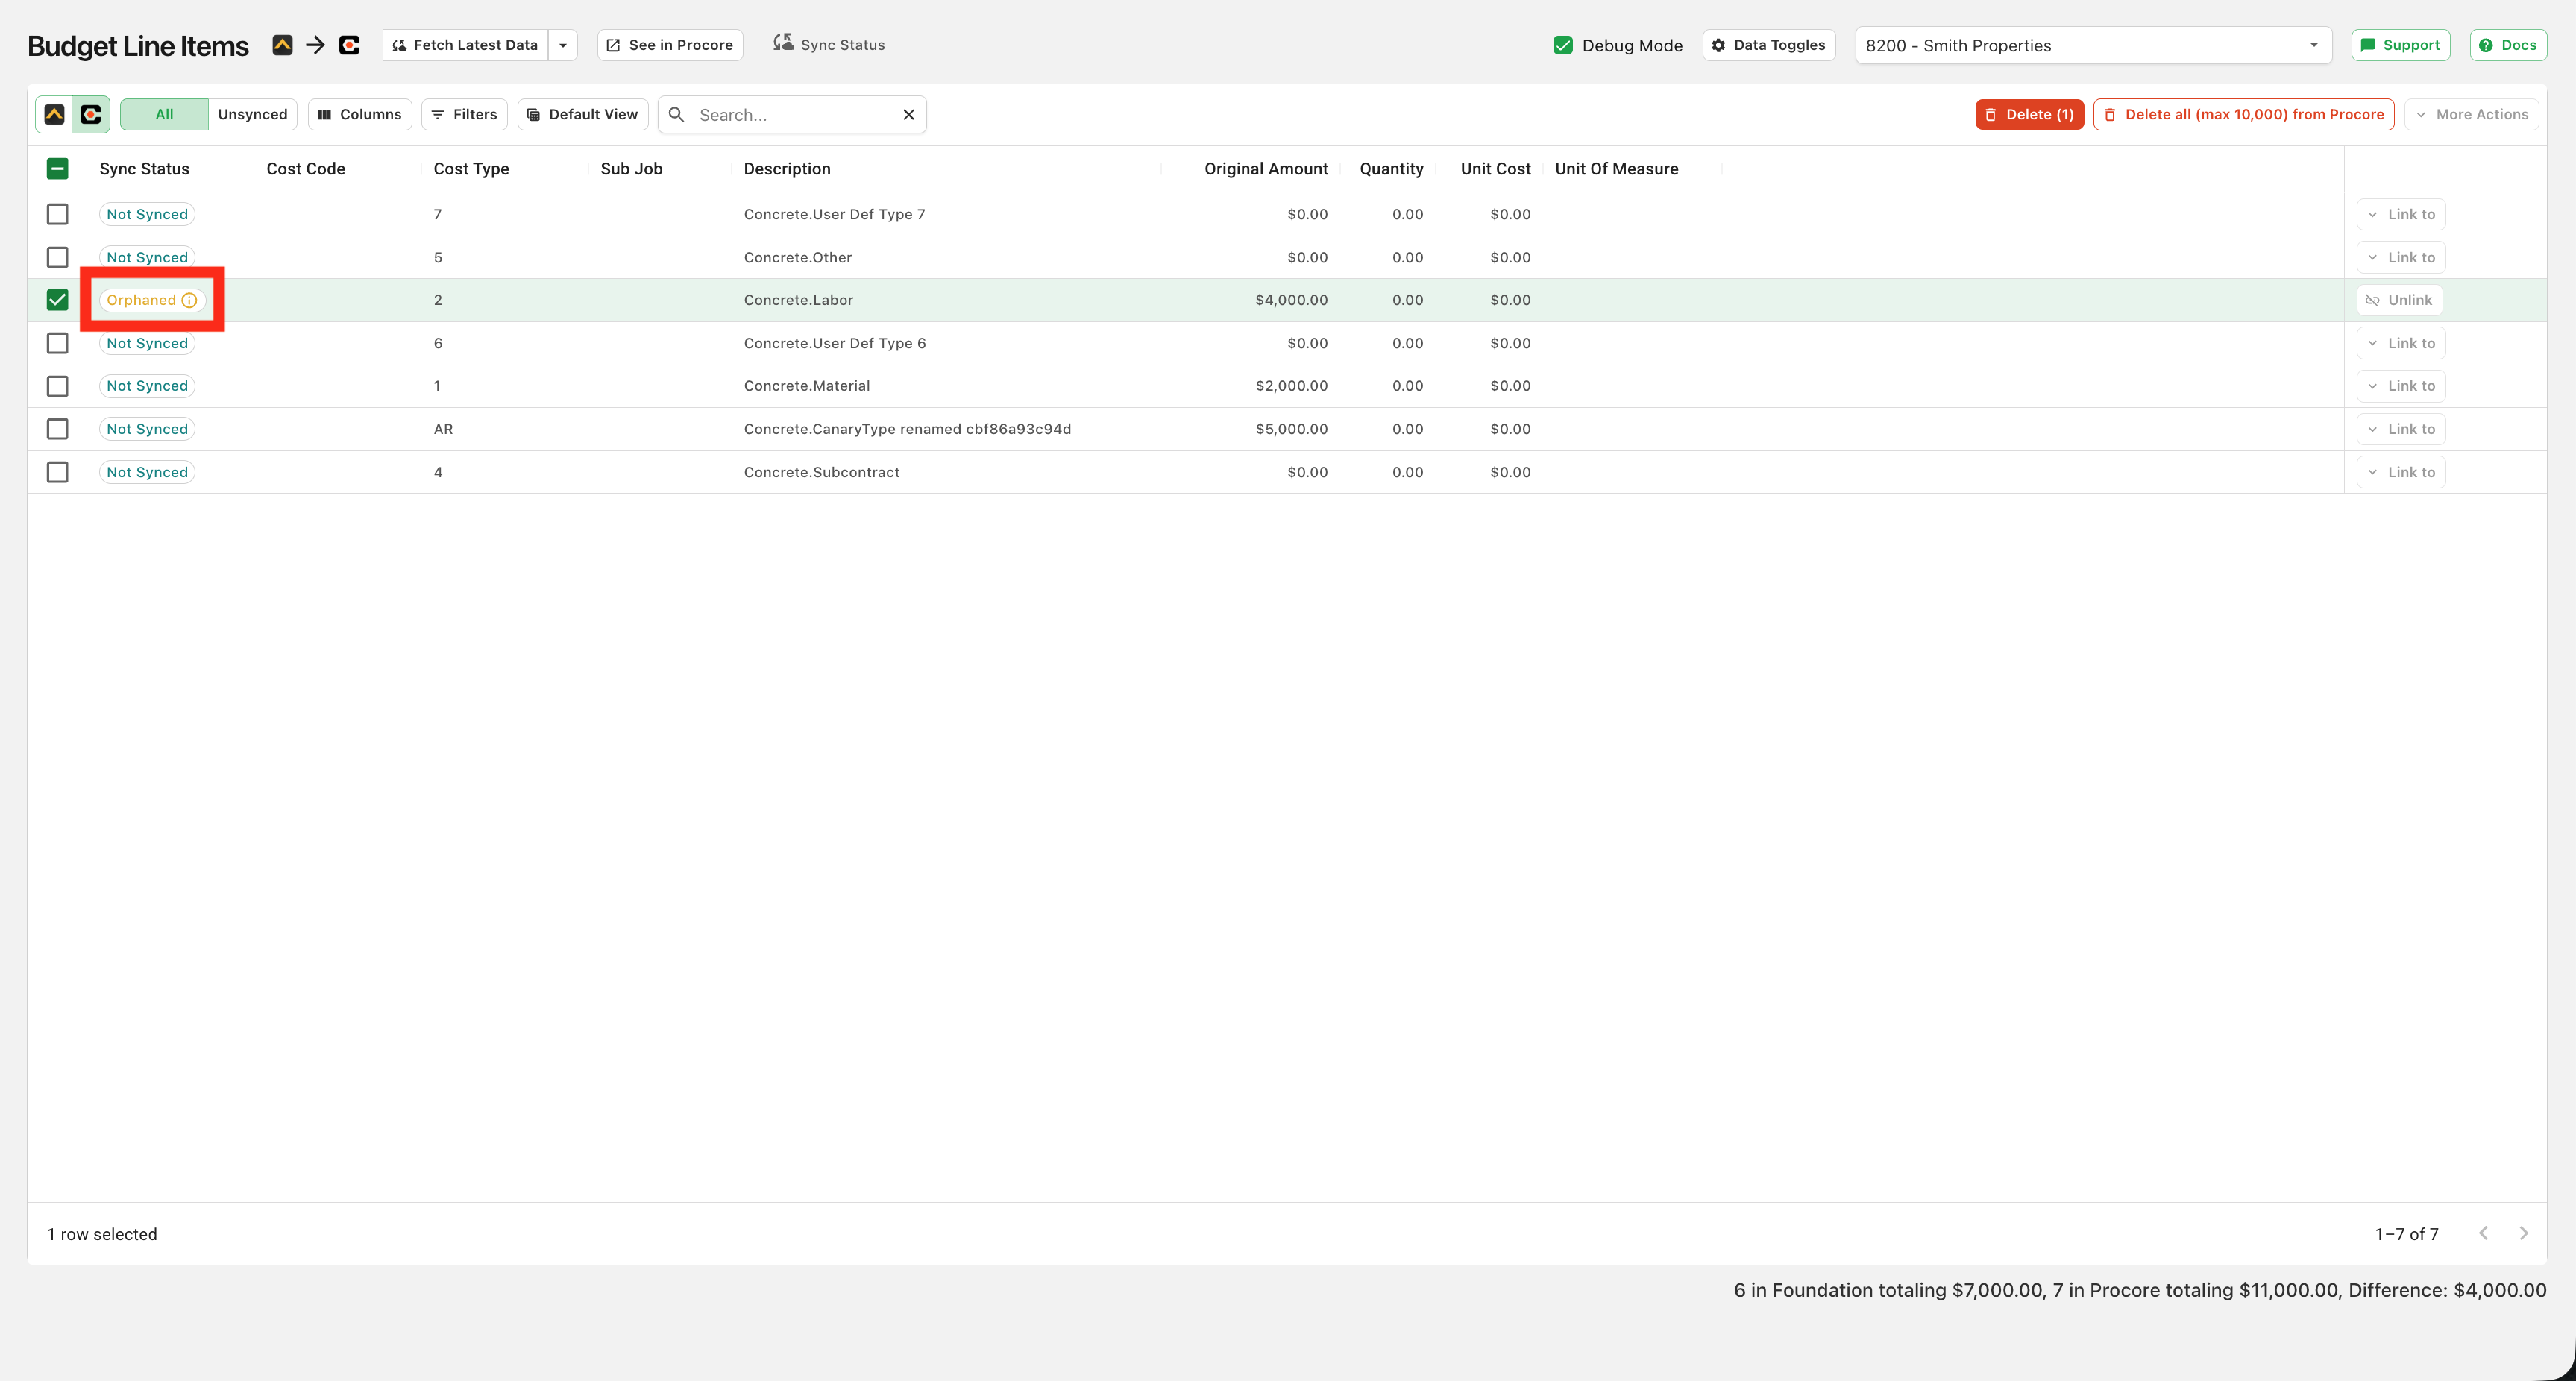
Task: Sort by the Description column header
Action: point(787,169)
